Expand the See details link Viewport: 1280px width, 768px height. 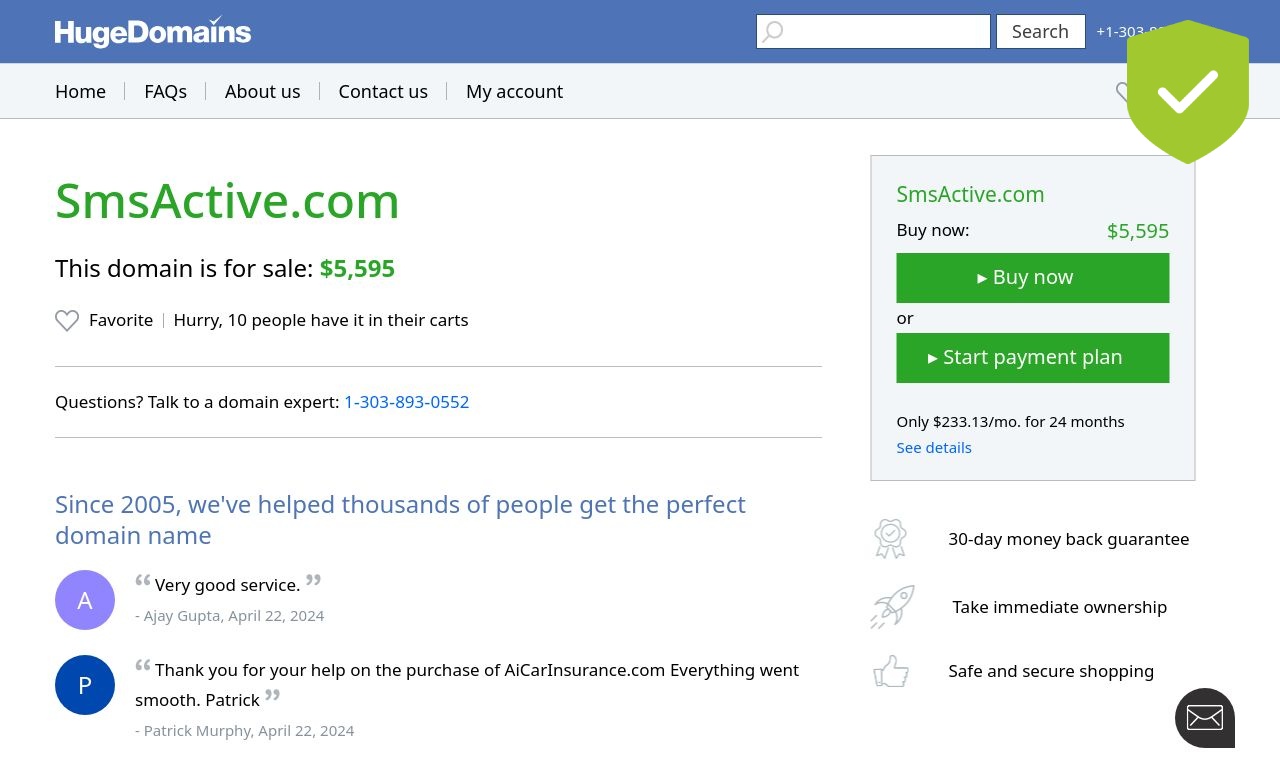click(x=934, y=447)
